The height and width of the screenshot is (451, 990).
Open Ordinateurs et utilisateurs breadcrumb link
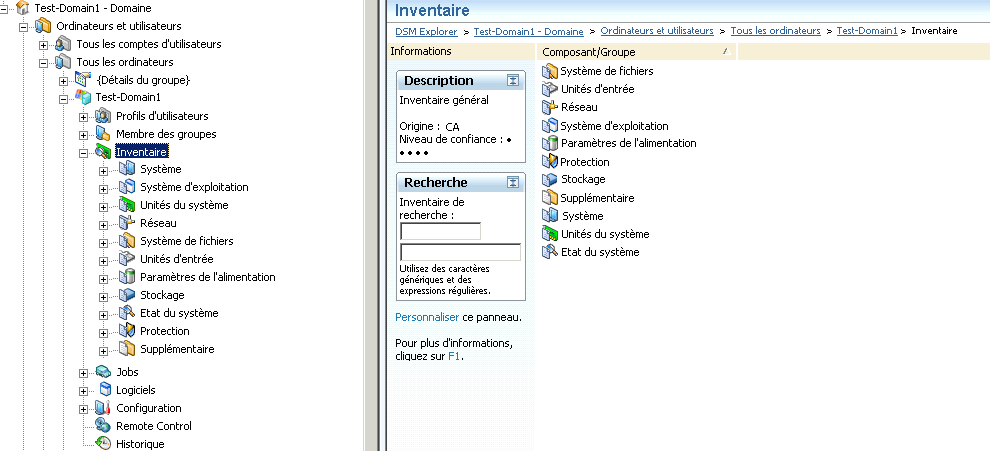[657, 30]
